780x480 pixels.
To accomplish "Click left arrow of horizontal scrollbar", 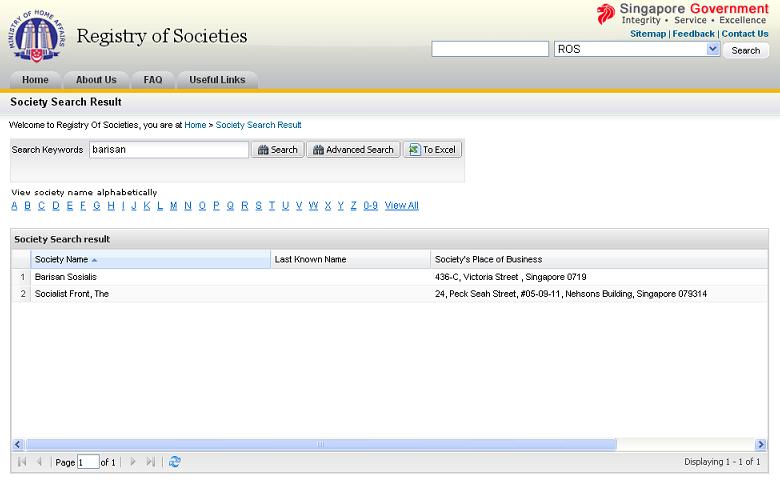I will [18, 444].
